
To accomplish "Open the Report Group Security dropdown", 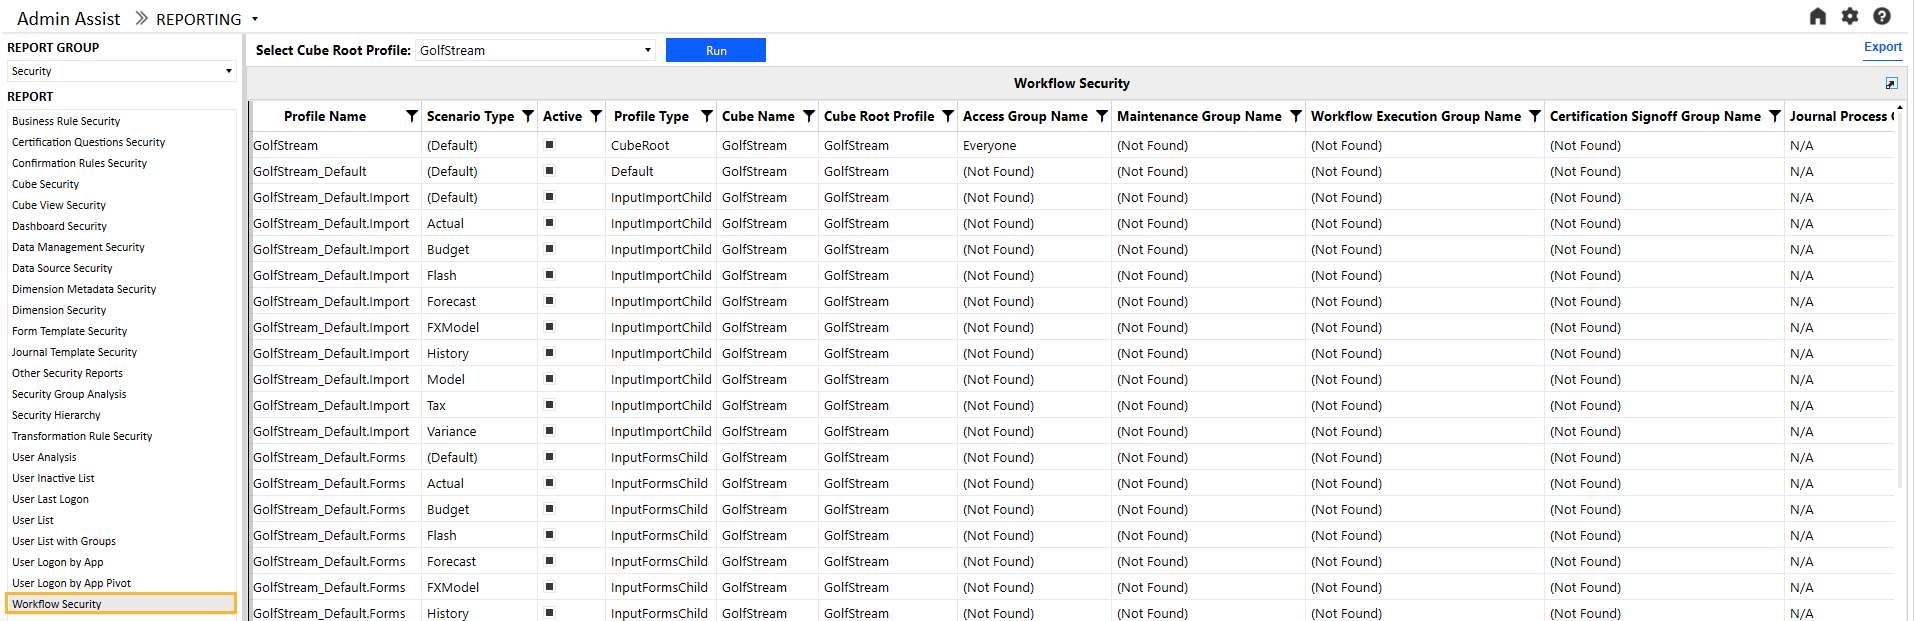I will (x=121, y=71).
